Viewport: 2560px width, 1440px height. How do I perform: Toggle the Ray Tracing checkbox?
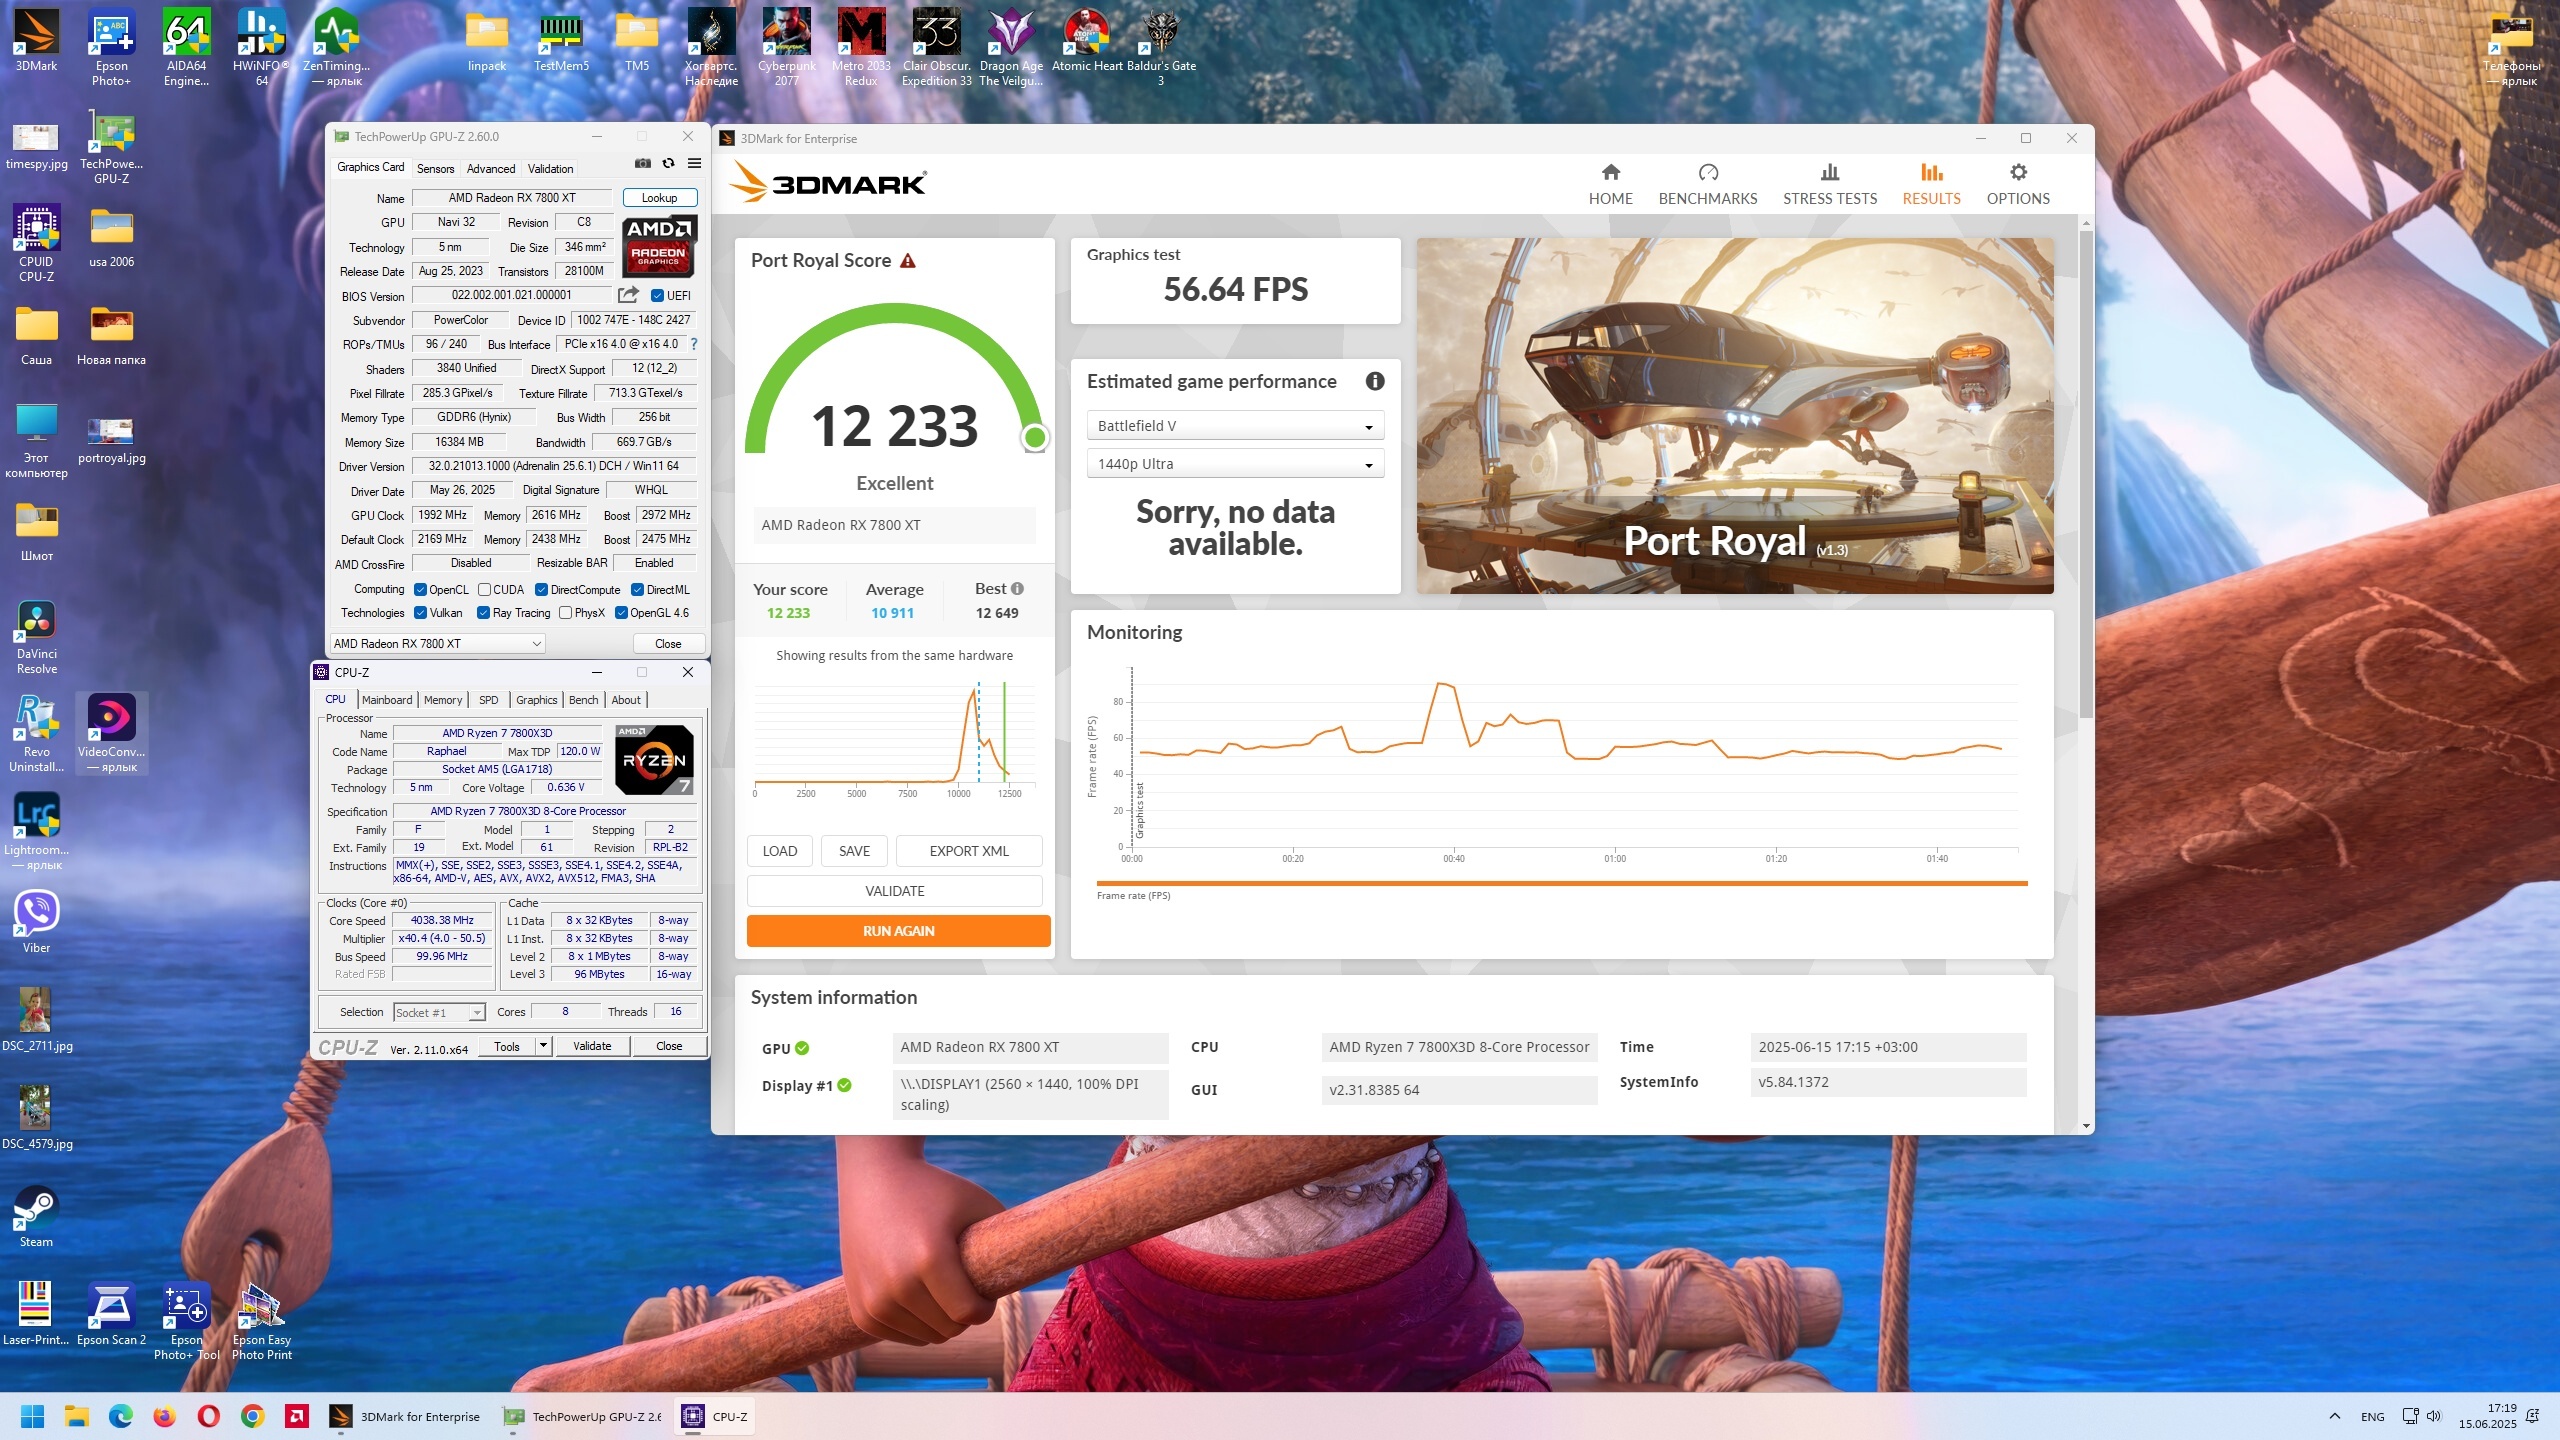pos(483,613)
